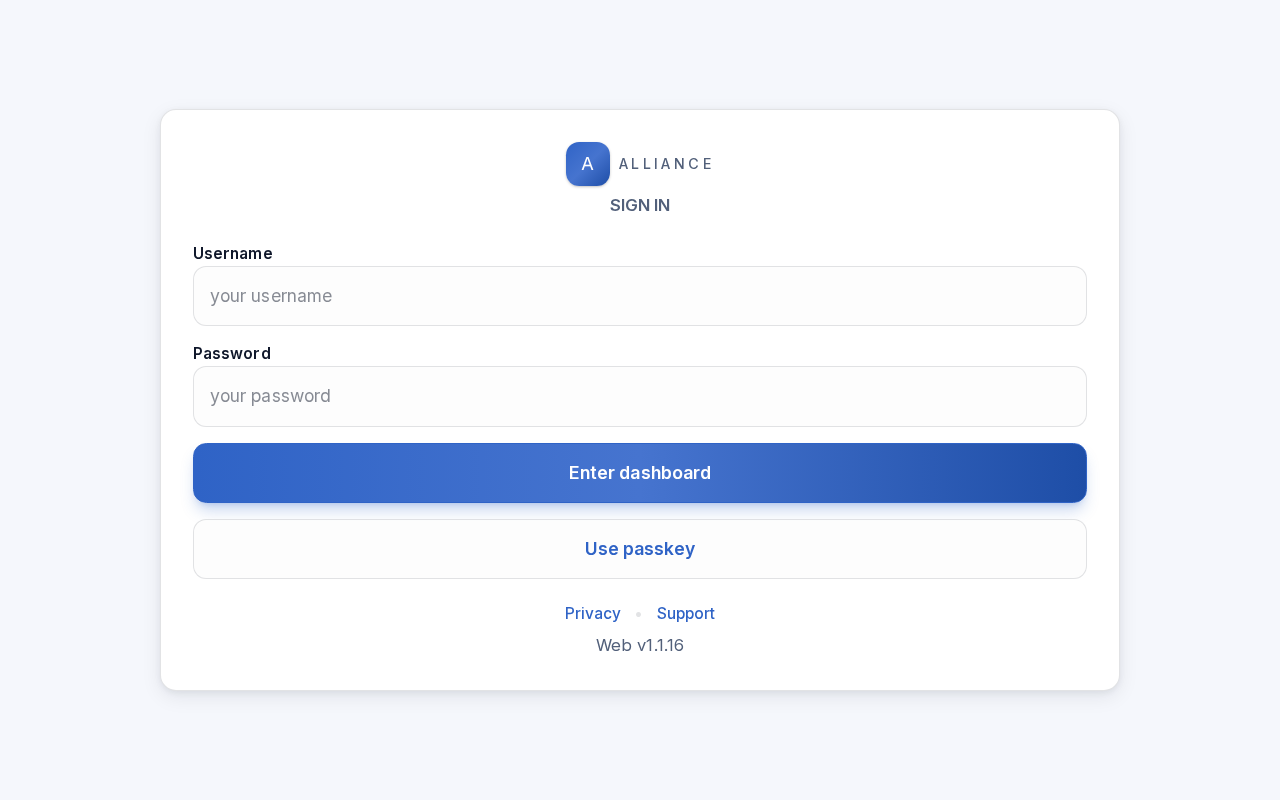Click the dot separator between Privacy and Support
Screen dimensions: 1280x800
(639, 614)
